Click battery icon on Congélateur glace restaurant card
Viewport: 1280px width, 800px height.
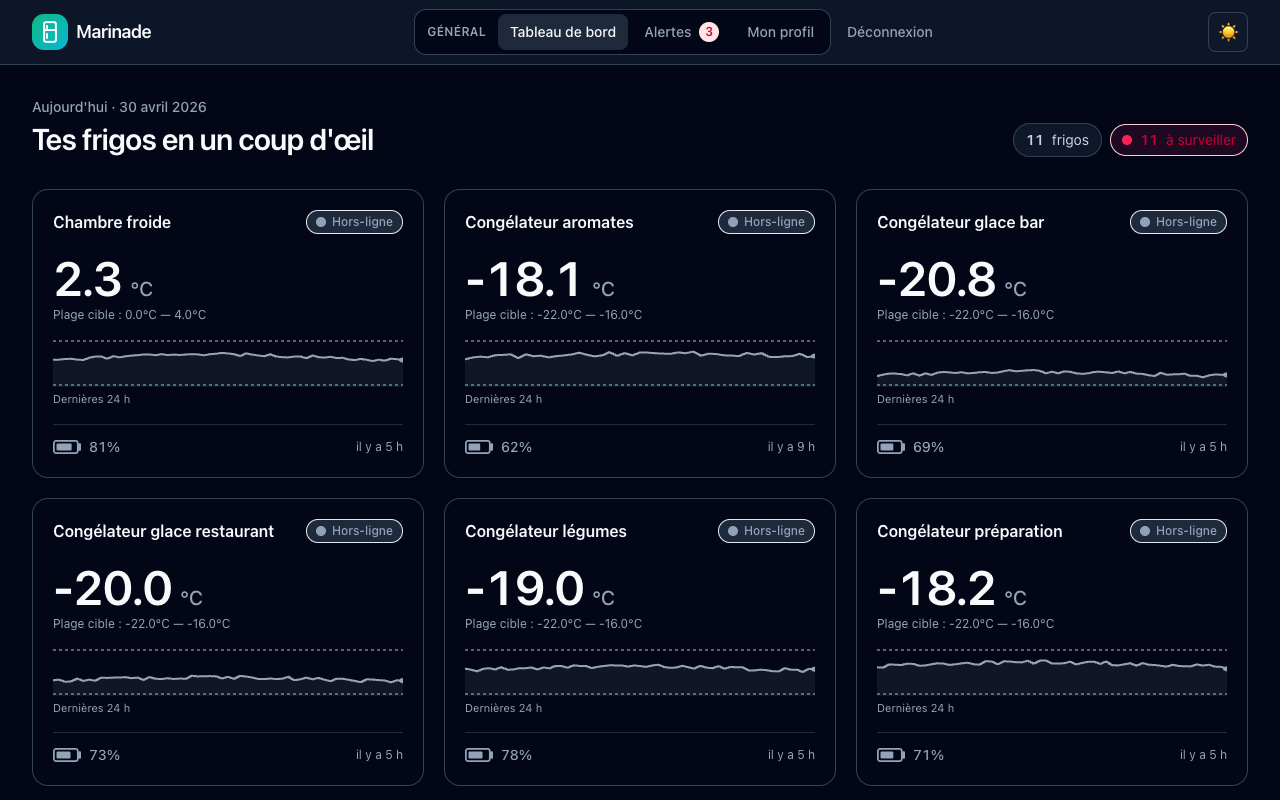click(x=67, y=755)
